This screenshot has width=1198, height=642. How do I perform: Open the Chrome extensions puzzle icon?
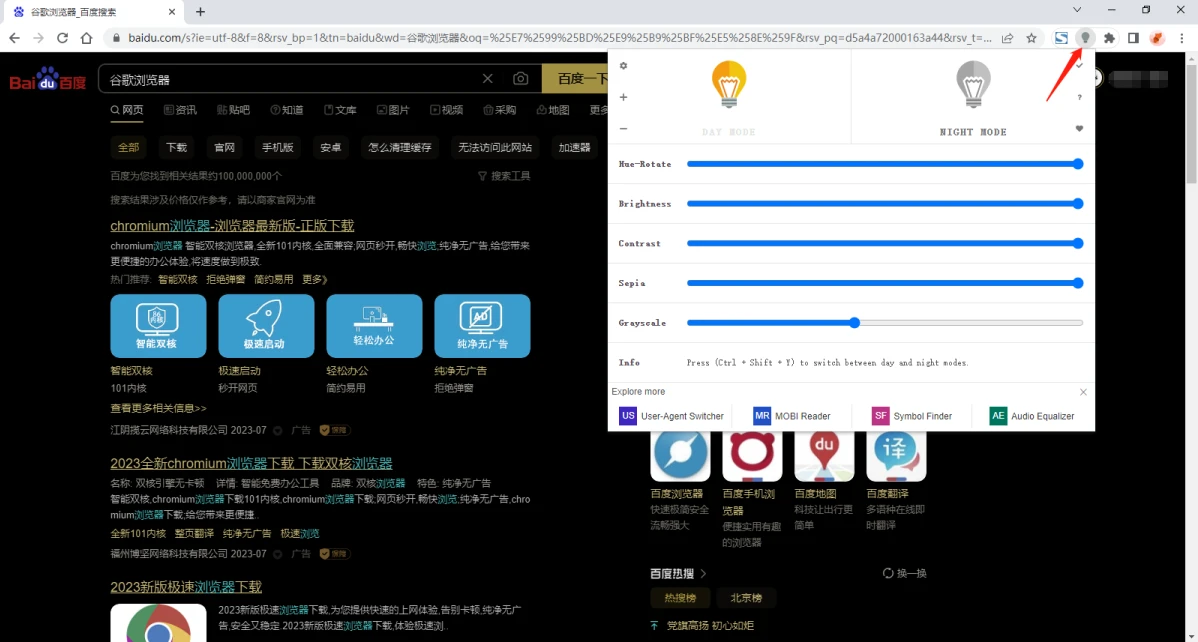pyautogui.click(x=1109, y=38)
